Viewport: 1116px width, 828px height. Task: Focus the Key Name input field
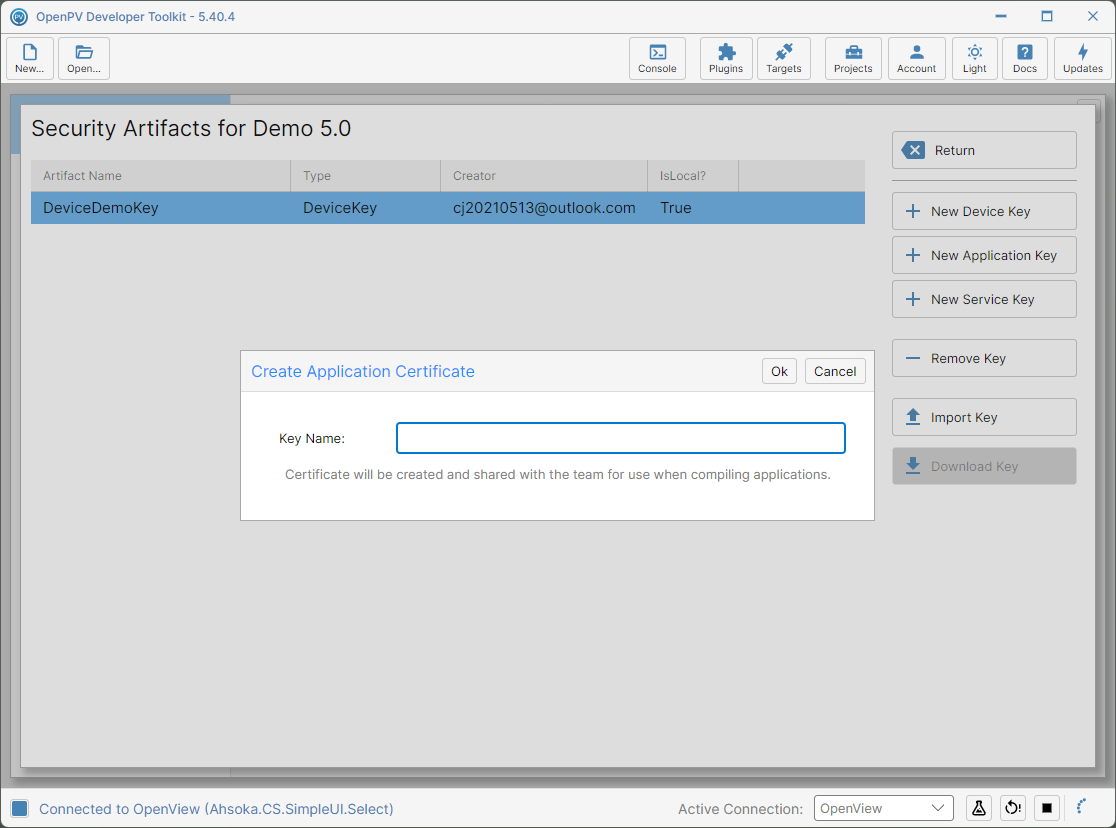coord(621,438)
